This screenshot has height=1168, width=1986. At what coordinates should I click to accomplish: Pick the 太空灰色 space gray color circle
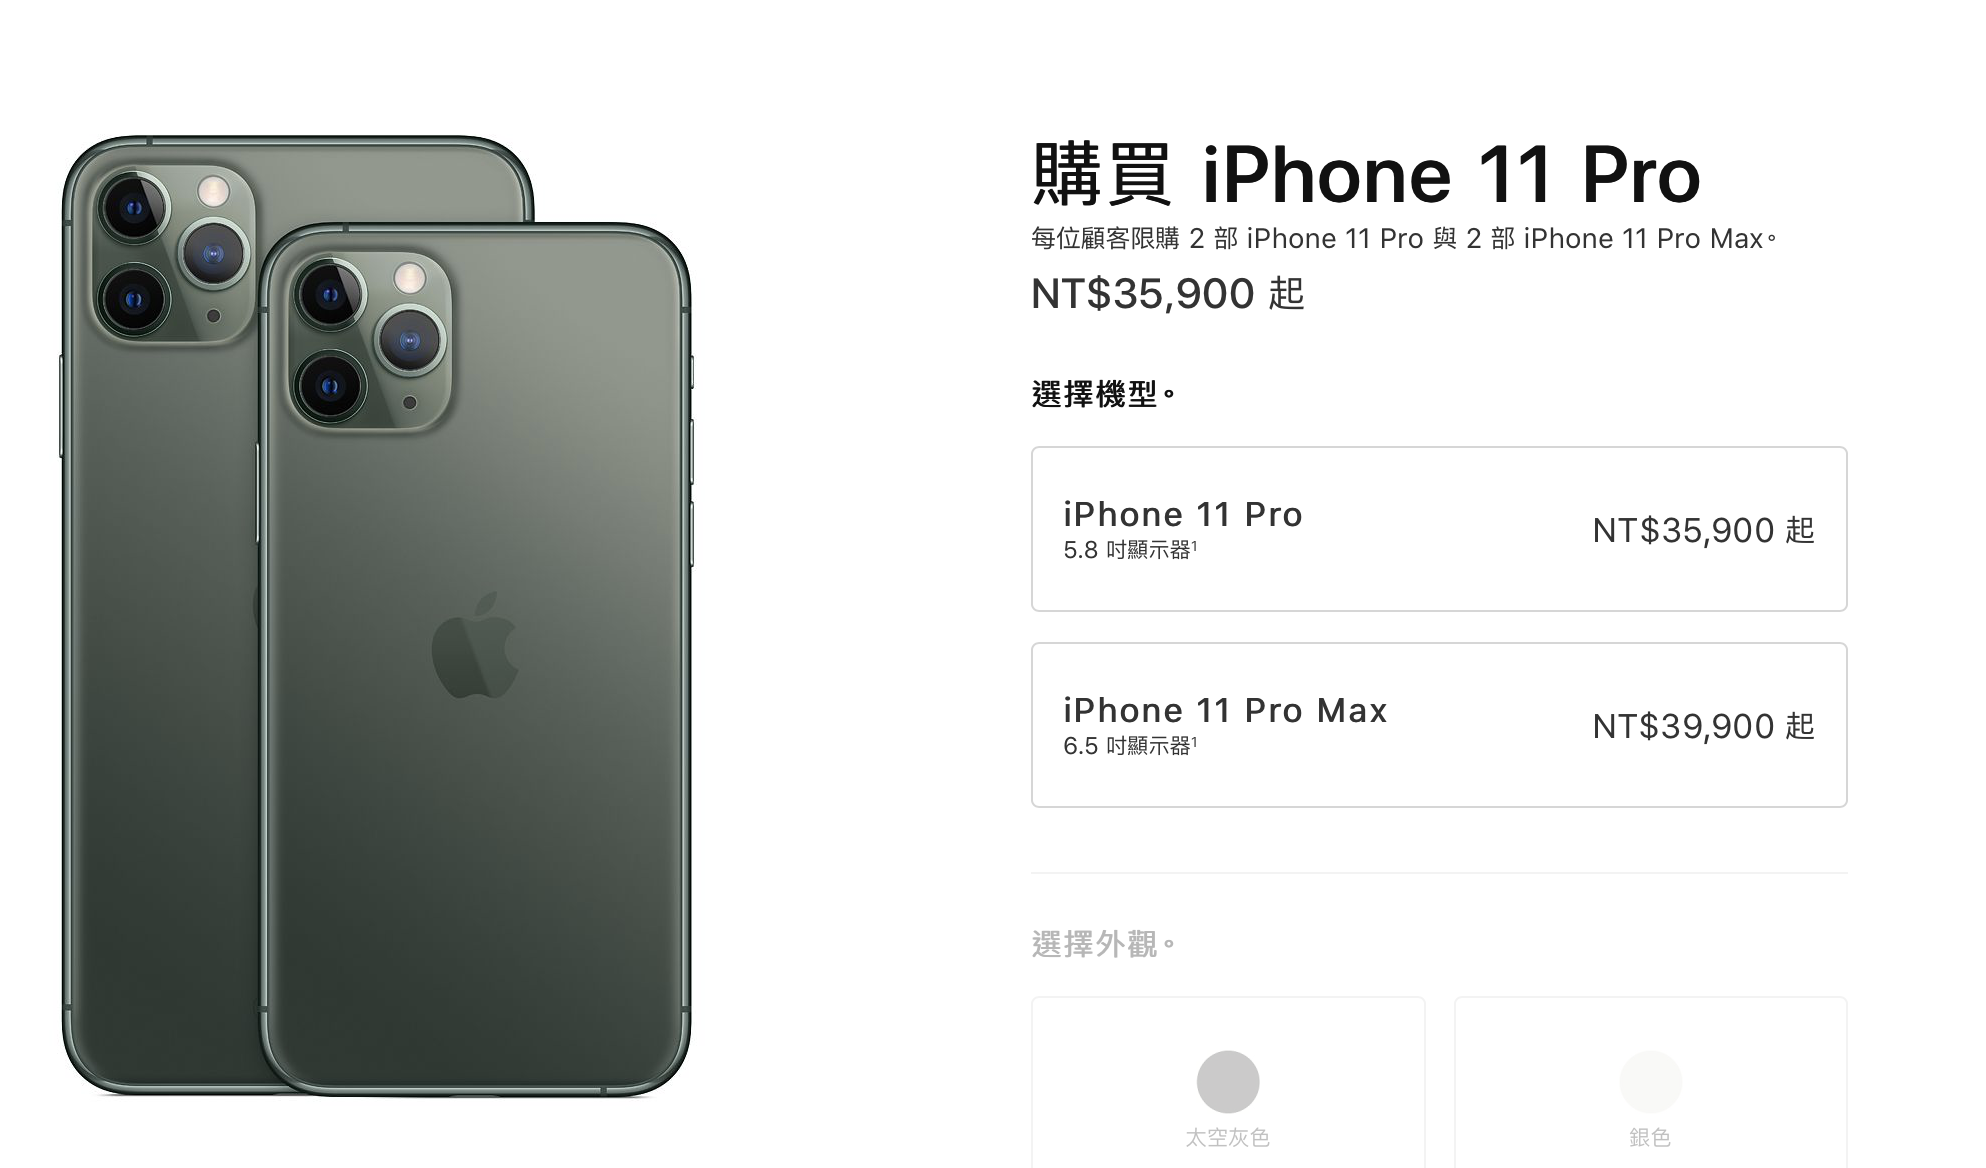1228,1082
